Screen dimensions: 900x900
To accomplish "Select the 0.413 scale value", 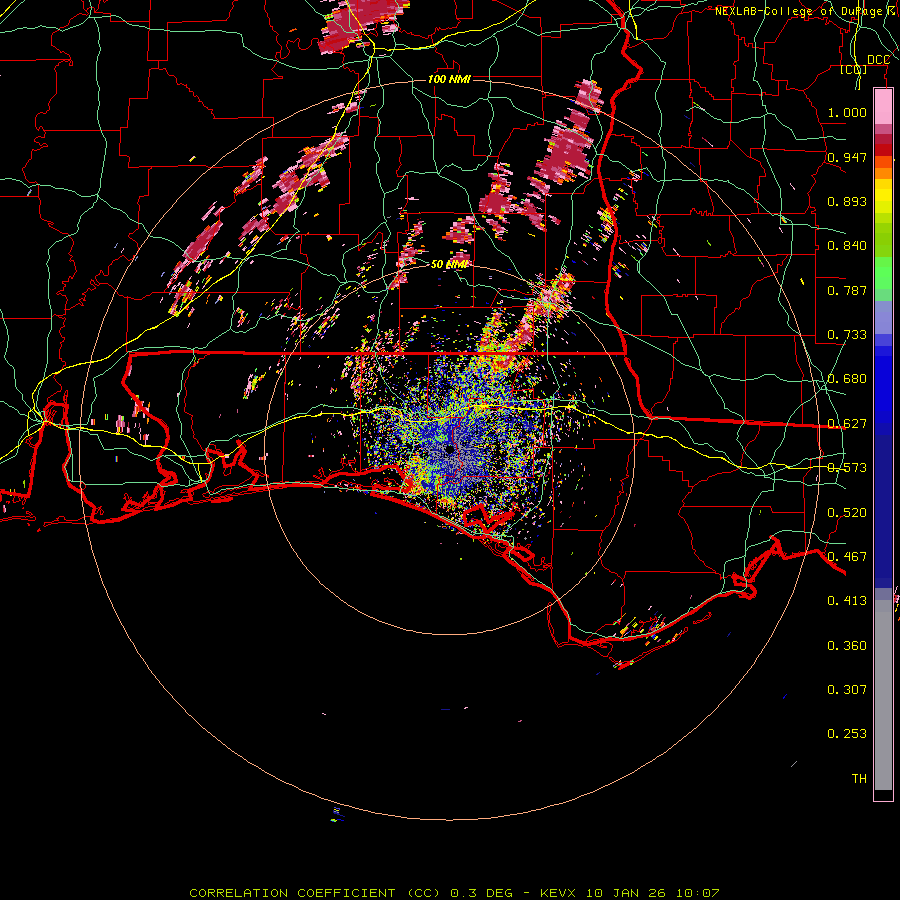I will click(x=847, y=601).
